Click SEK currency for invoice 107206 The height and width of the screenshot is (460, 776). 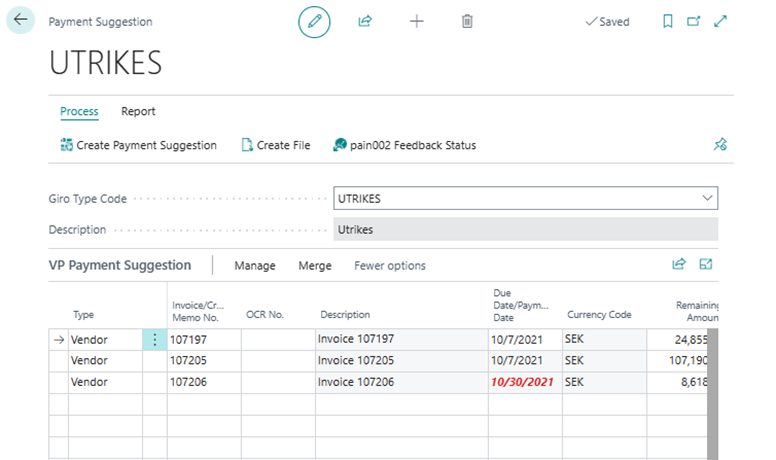[604, 382]
